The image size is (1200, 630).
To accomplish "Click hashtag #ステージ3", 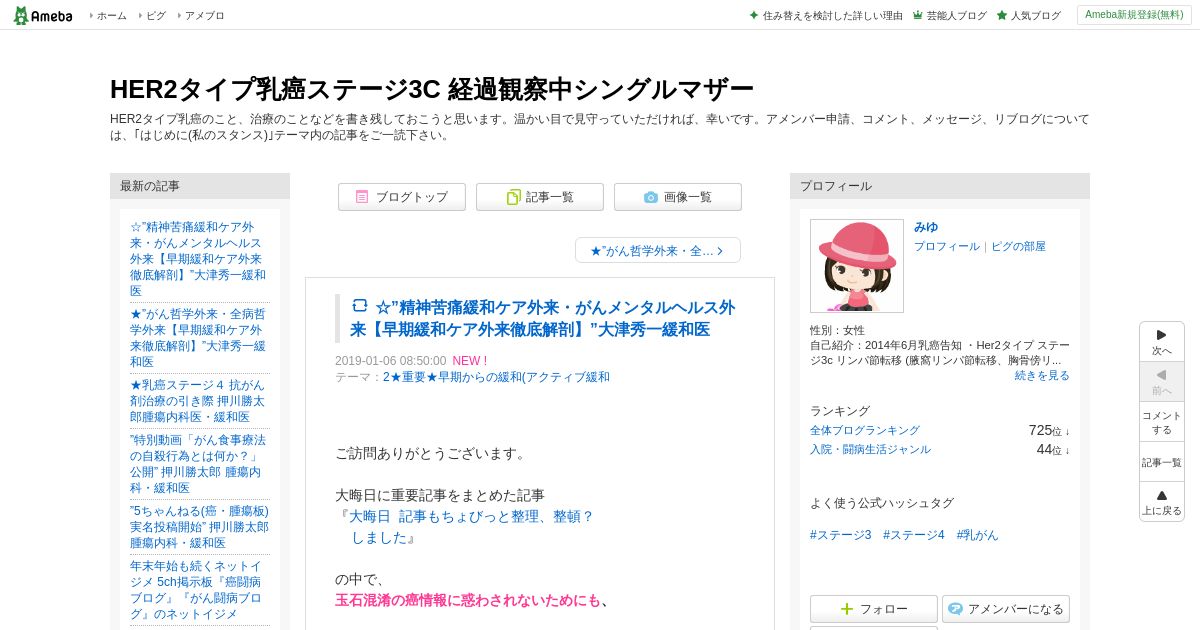I will click(x=841, y=535).
